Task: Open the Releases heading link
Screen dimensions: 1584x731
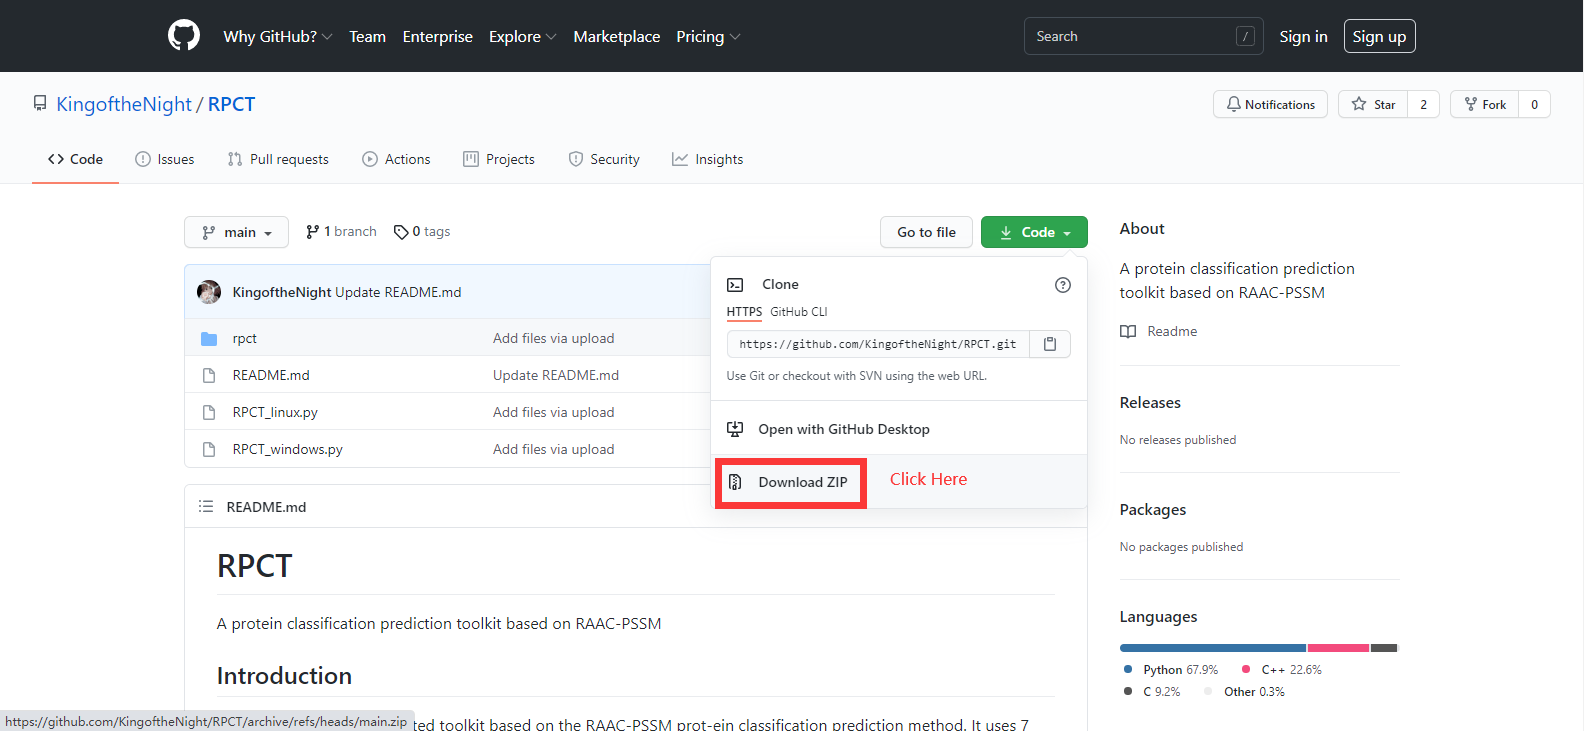Action: click(x=1150, y=403)
